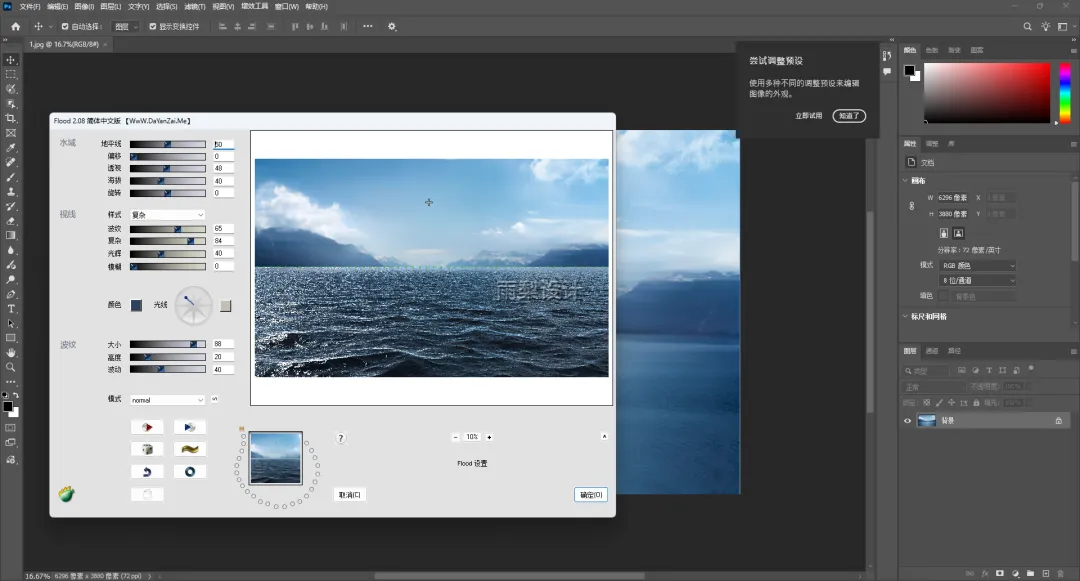Click the 颜色 water color swatch
This screenshot has width=1080, height=581.
[136, 305]
